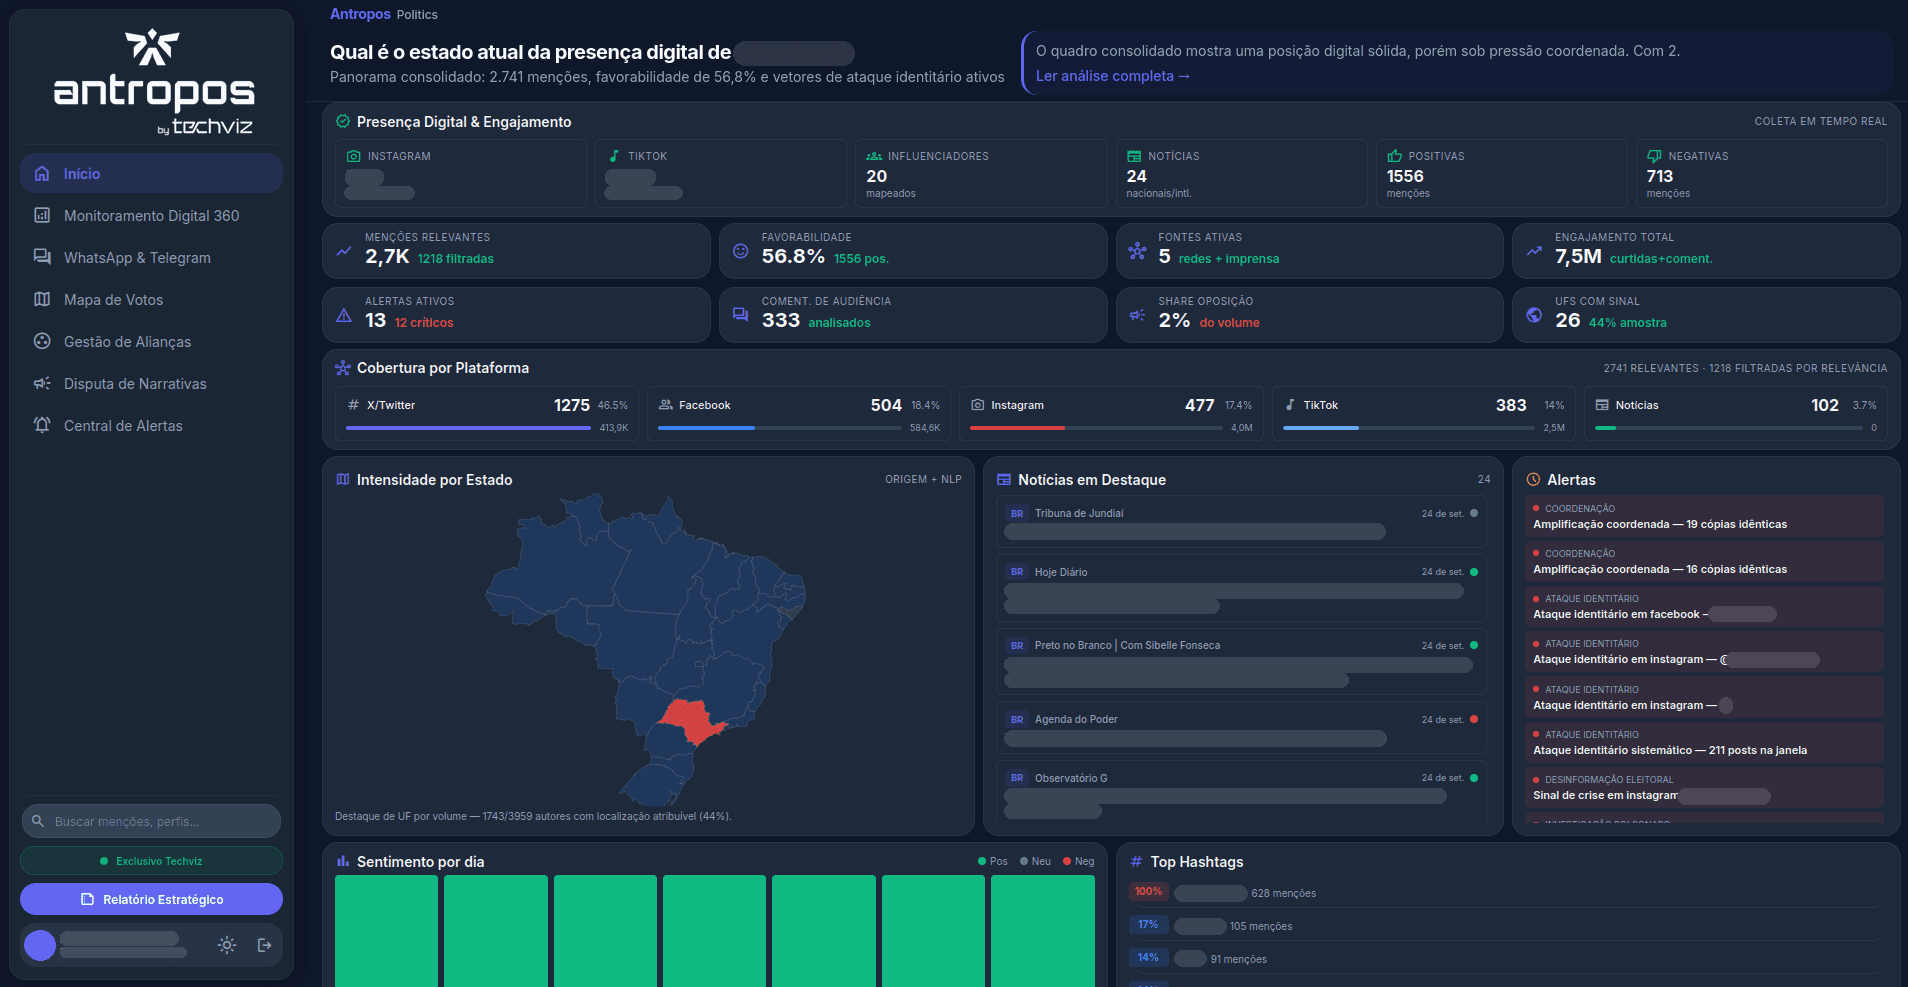Toggle light/dark theme sun icon
The height and width of the screenshot is (987, 1908).
coord(227,945)
